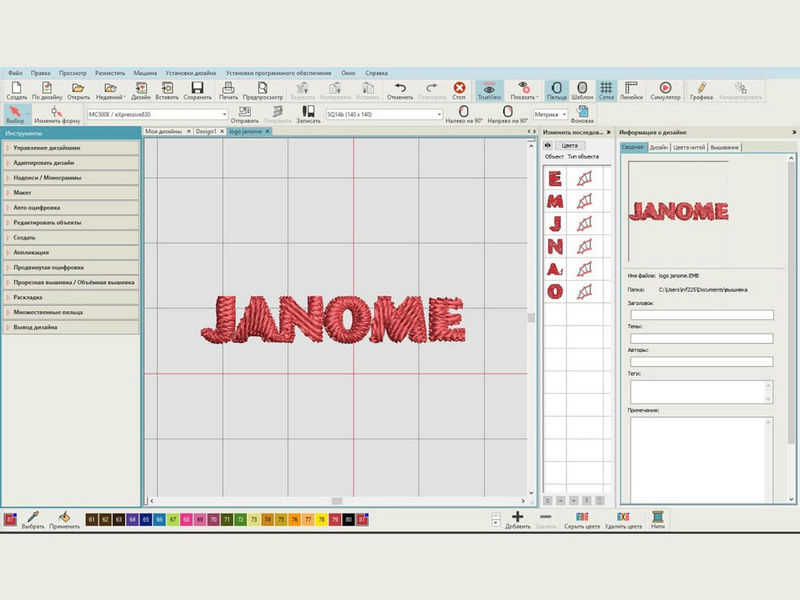Click the Выбрать color picker icon

[33, 520]
